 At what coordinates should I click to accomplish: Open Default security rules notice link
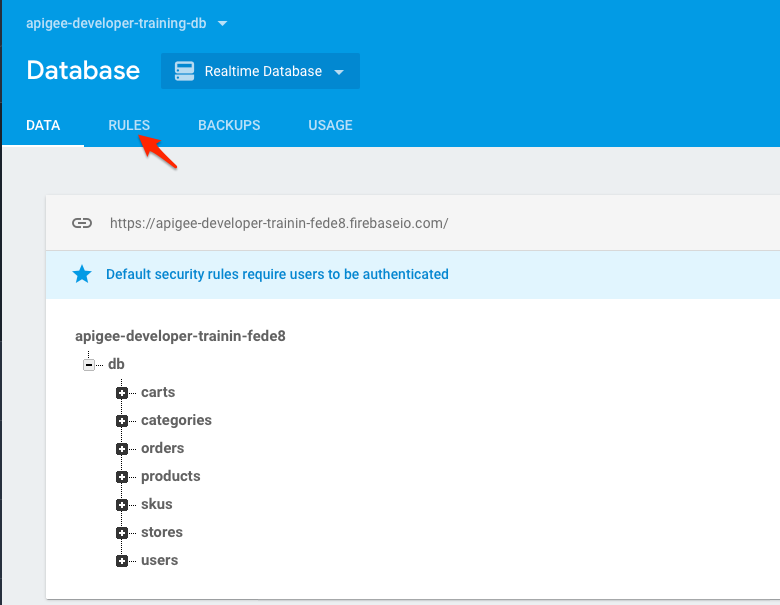tap(277, 274)
